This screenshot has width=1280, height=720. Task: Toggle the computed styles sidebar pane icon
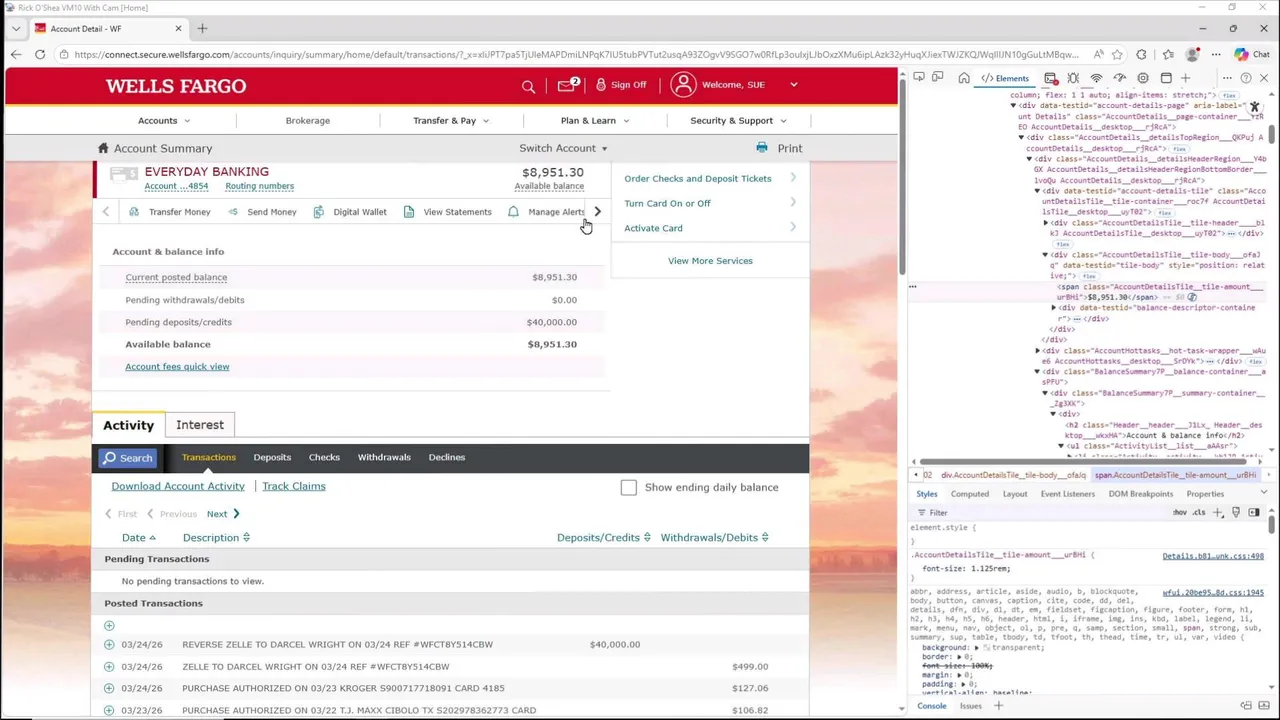coord(1253,512)
